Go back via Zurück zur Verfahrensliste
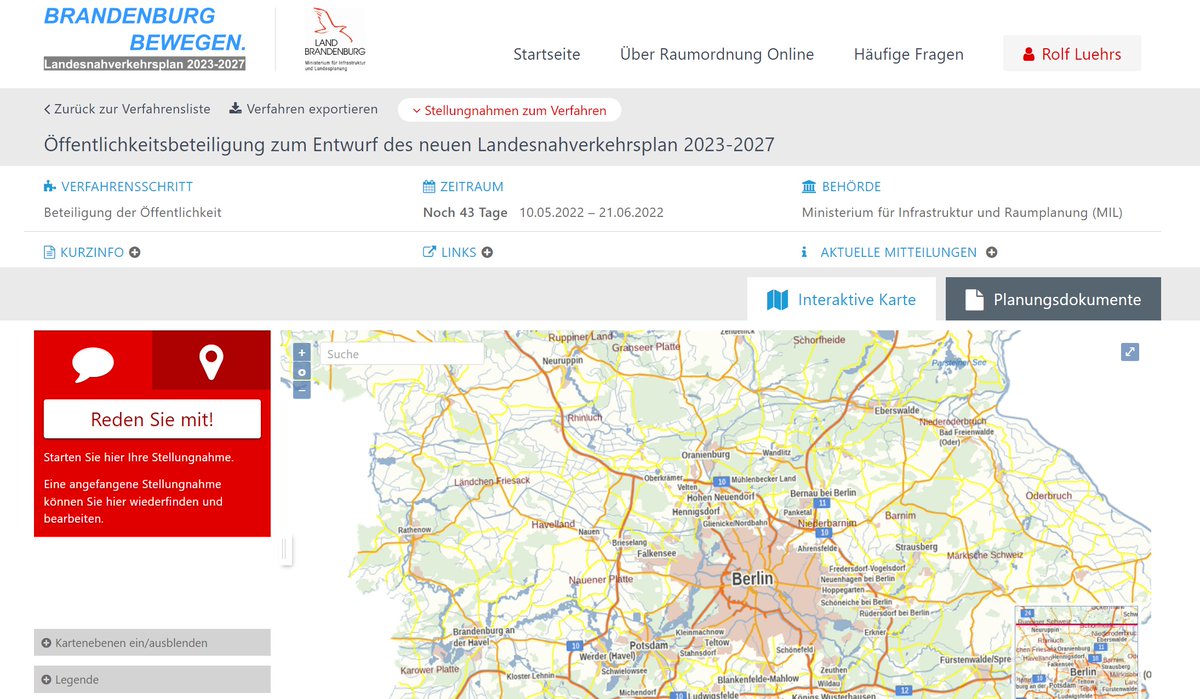1200x699 pixels. (x=127, y=109)
